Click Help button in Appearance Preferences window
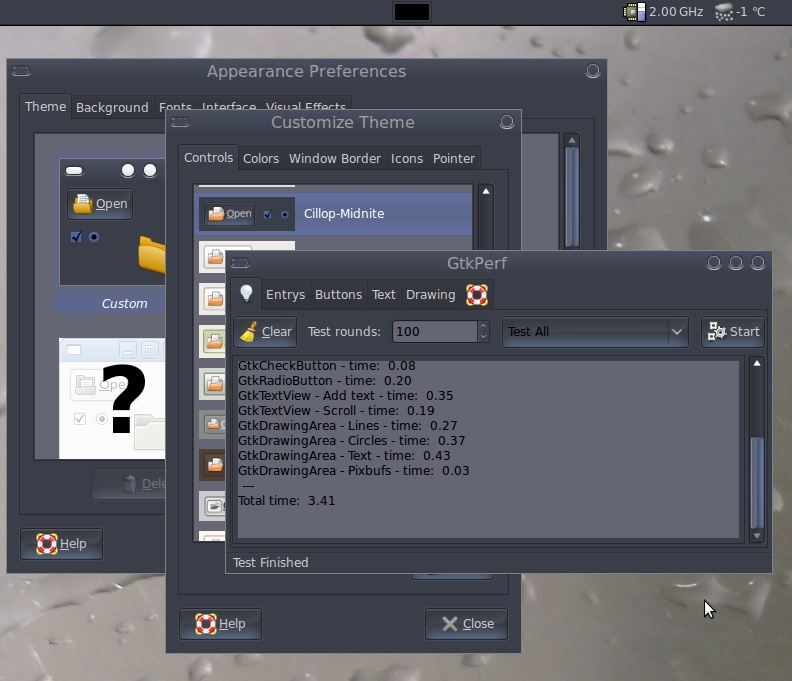The image size is (792, 681). (61, 544)
